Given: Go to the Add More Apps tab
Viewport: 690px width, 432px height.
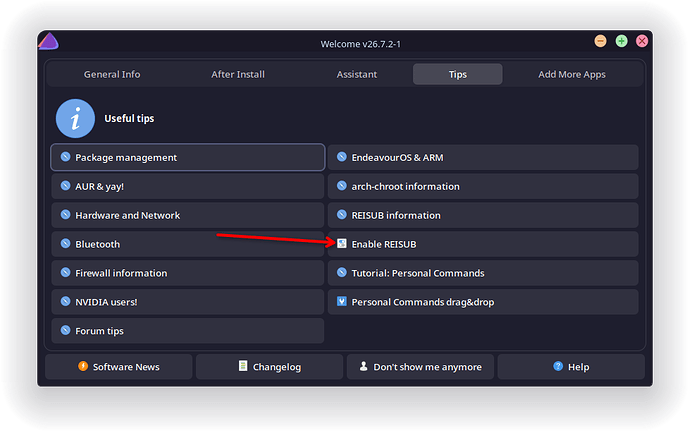Looking at the screenshot, I should tap(572, 74).
